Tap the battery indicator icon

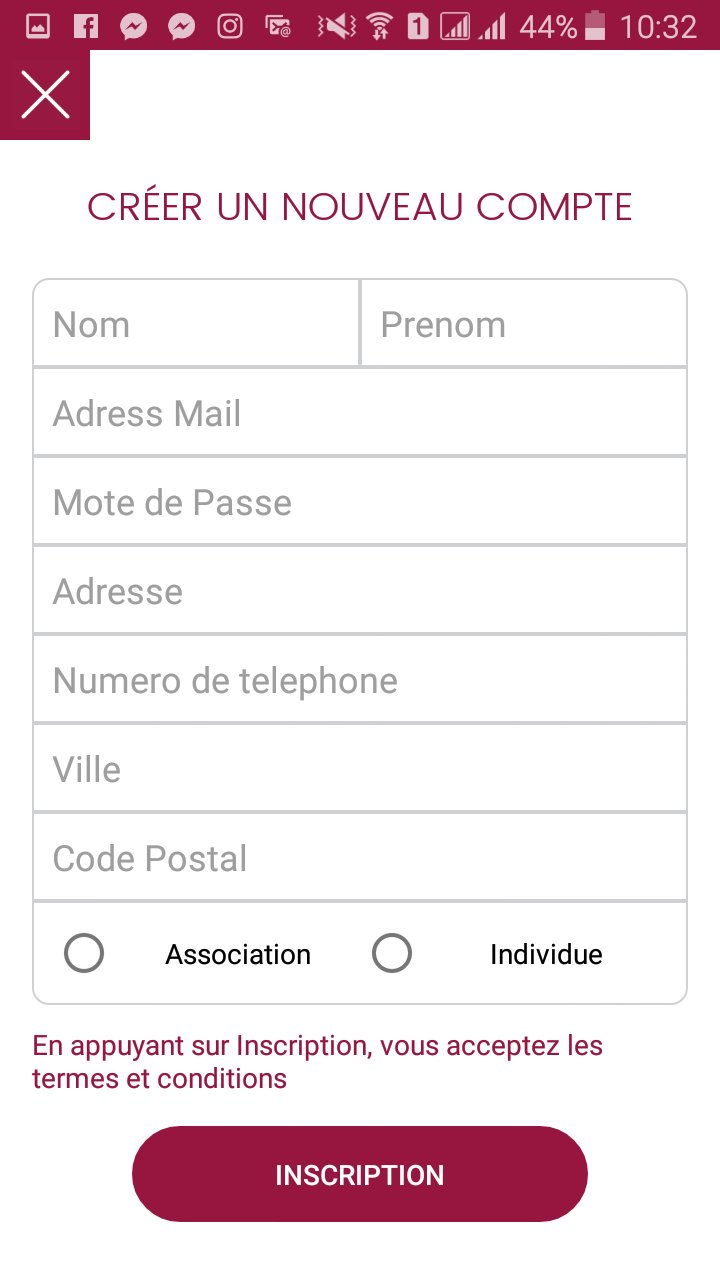coord(595,27)
